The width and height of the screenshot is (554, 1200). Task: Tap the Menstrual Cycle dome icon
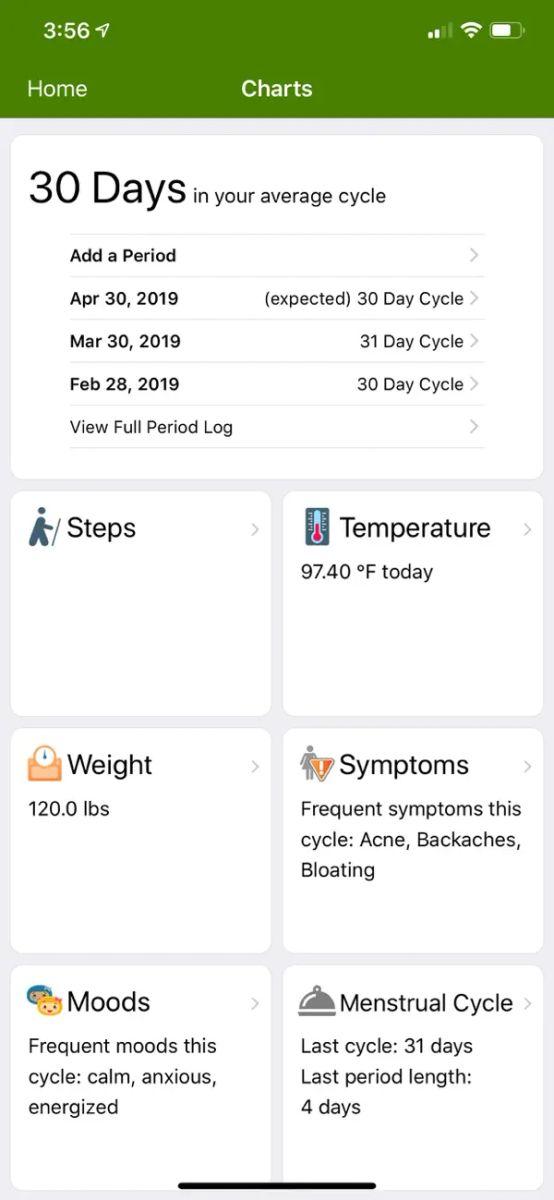tap(317, 1002)
